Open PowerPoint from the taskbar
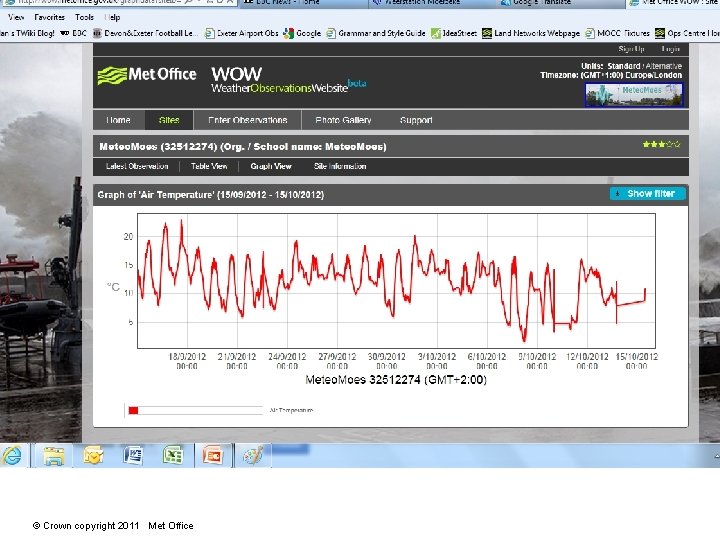Screen dimensions: 720x540 tap(213, 456)
